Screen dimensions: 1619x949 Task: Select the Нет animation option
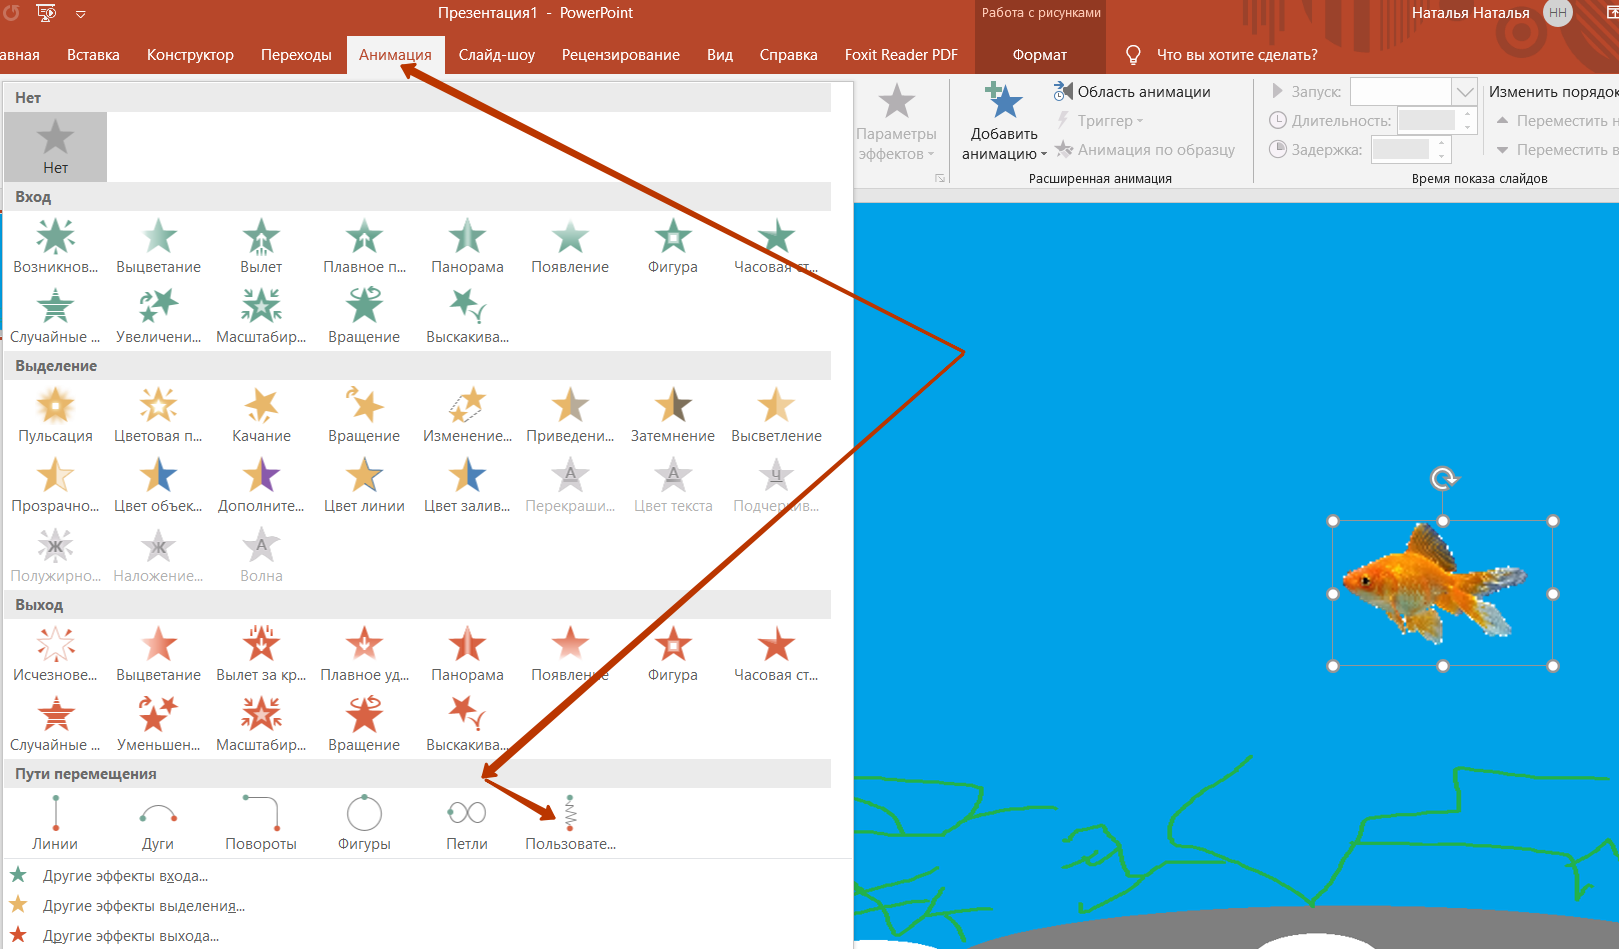[55, 147]
